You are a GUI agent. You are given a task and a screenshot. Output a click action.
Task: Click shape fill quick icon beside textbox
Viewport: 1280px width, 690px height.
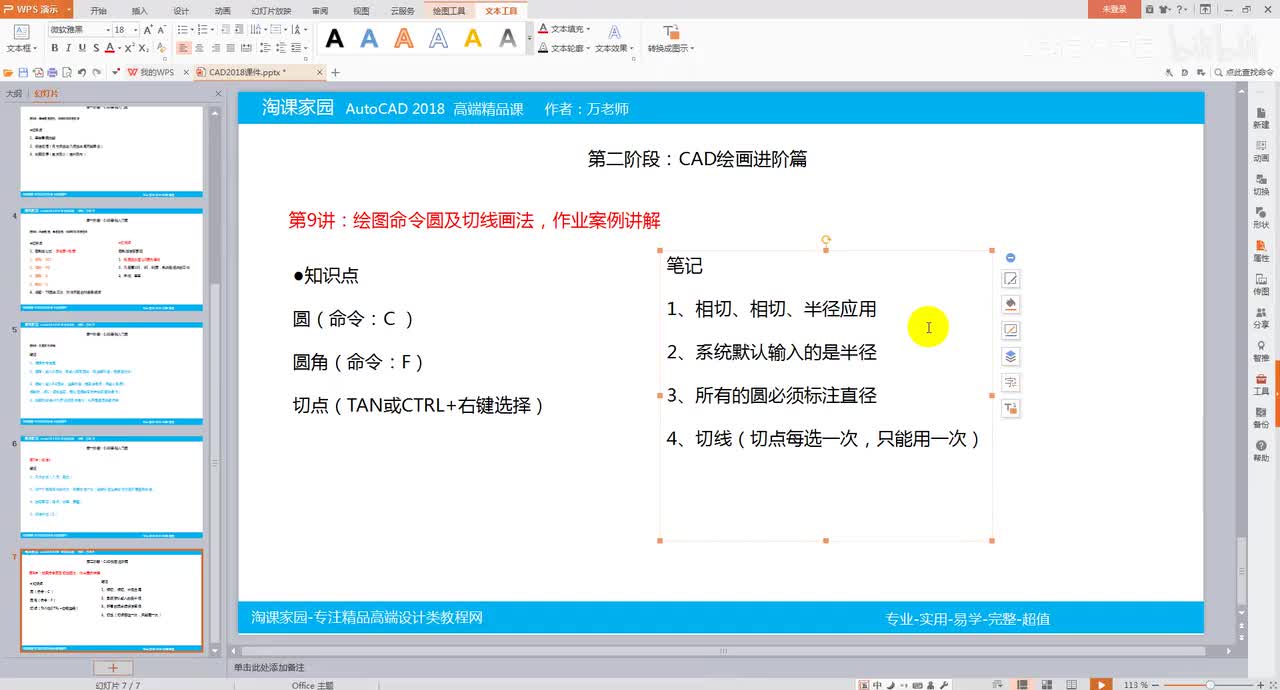1011,304
